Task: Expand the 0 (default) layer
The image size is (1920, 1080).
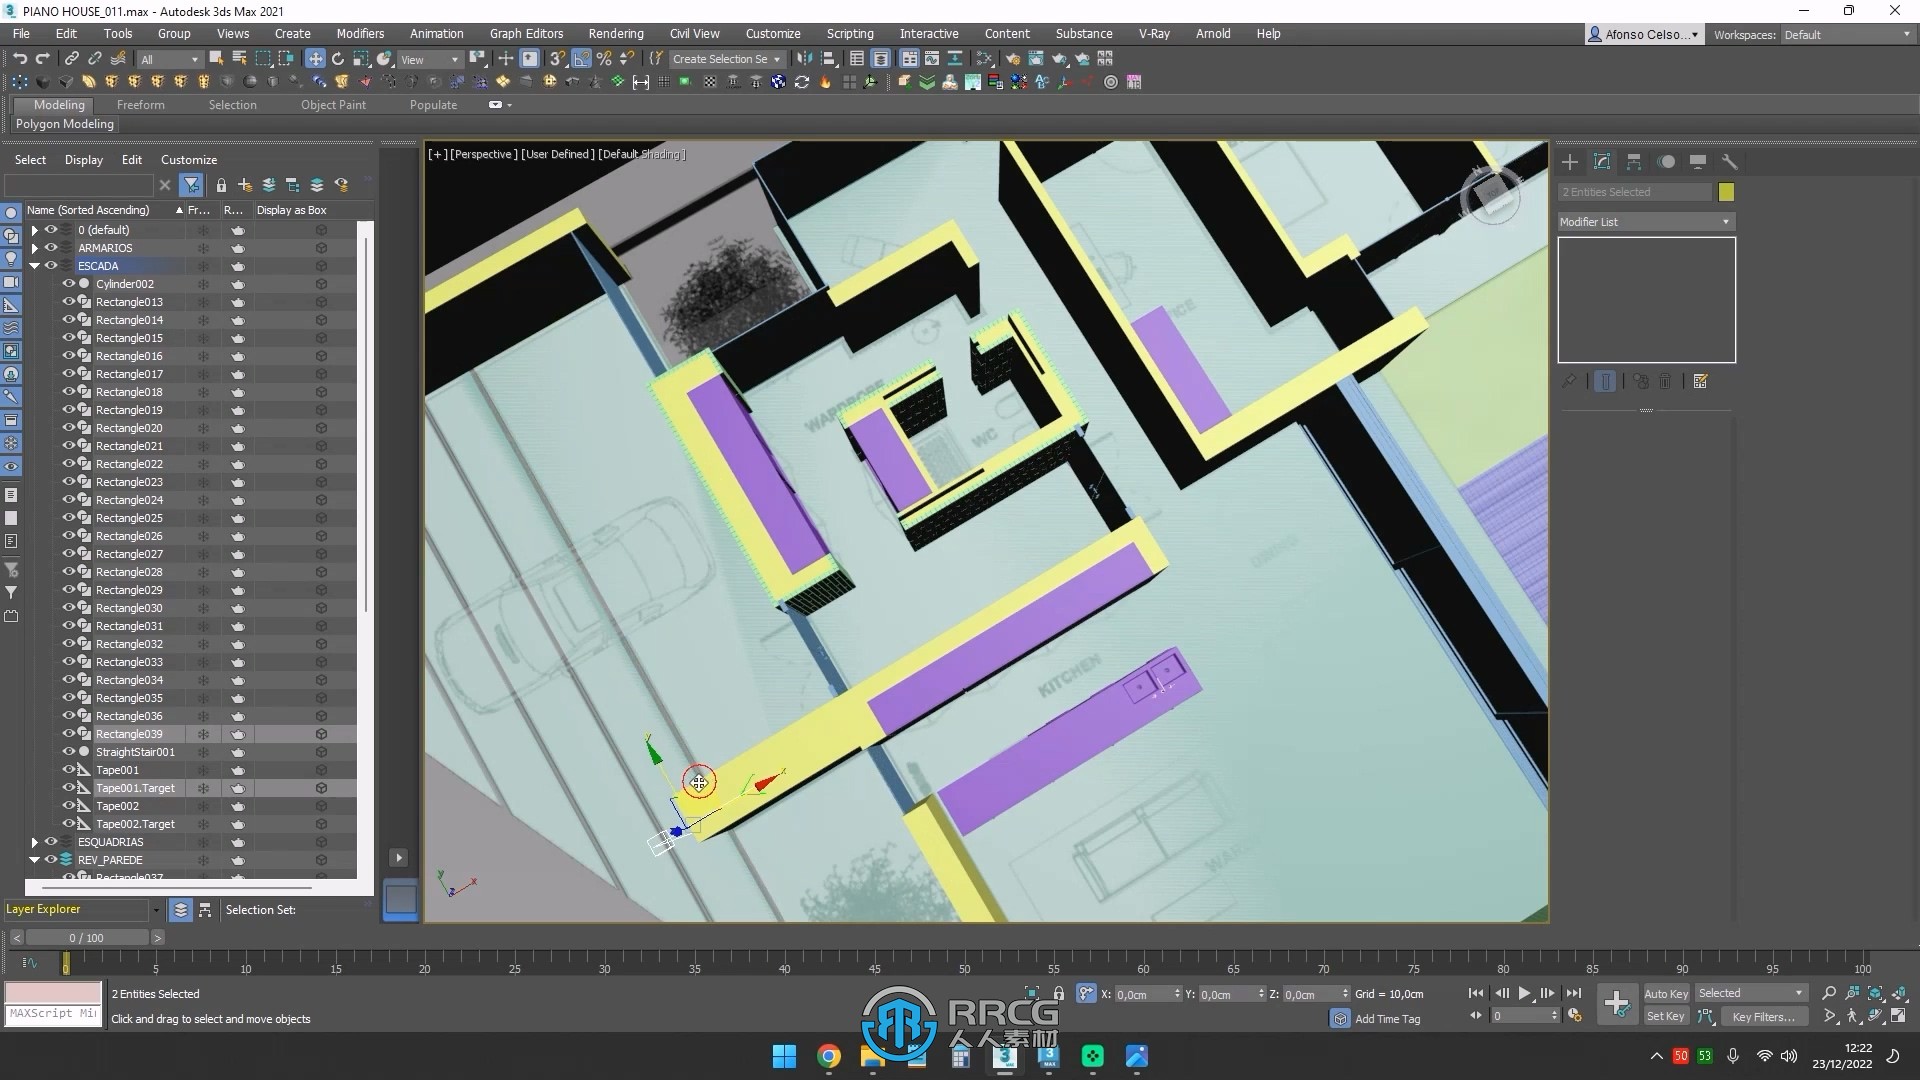Action: 35,230
